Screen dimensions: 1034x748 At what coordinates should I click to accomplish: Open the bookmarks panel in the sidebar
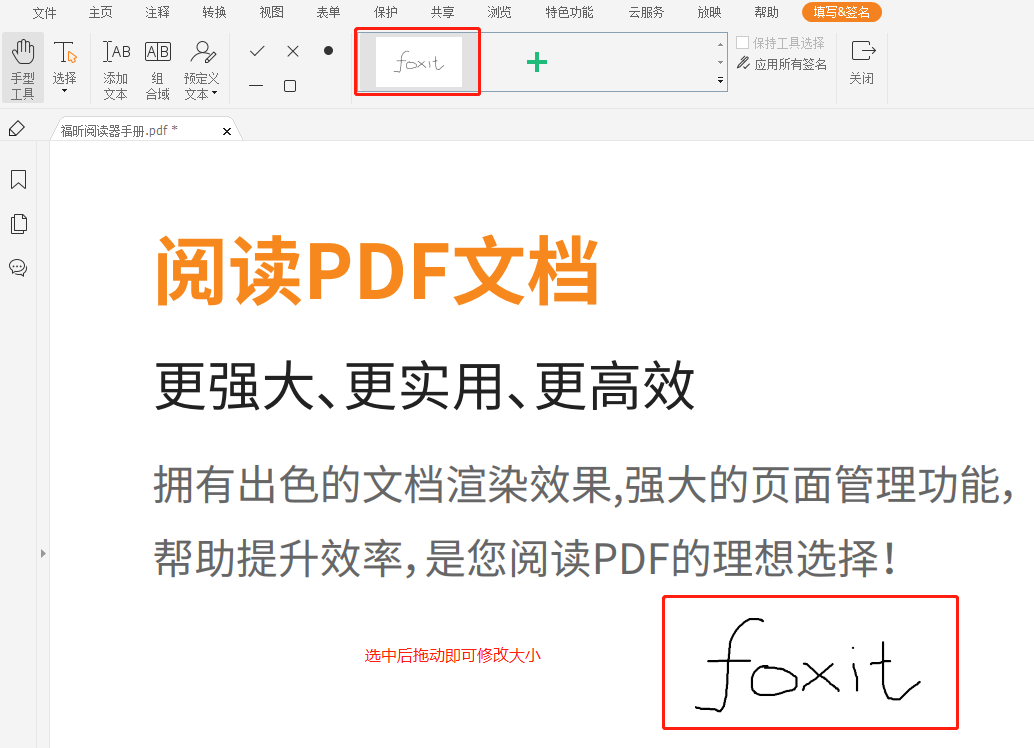pos(18,180)
